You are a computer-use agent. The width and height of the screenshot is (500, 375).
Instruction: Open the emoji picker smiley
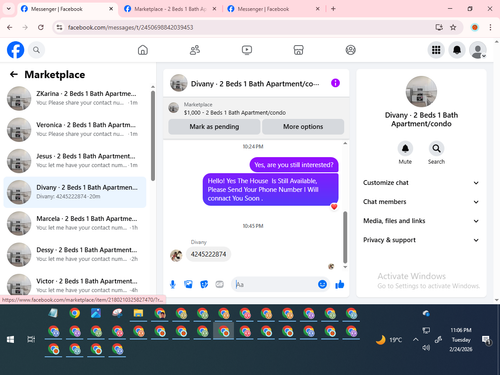click(322, 284)
